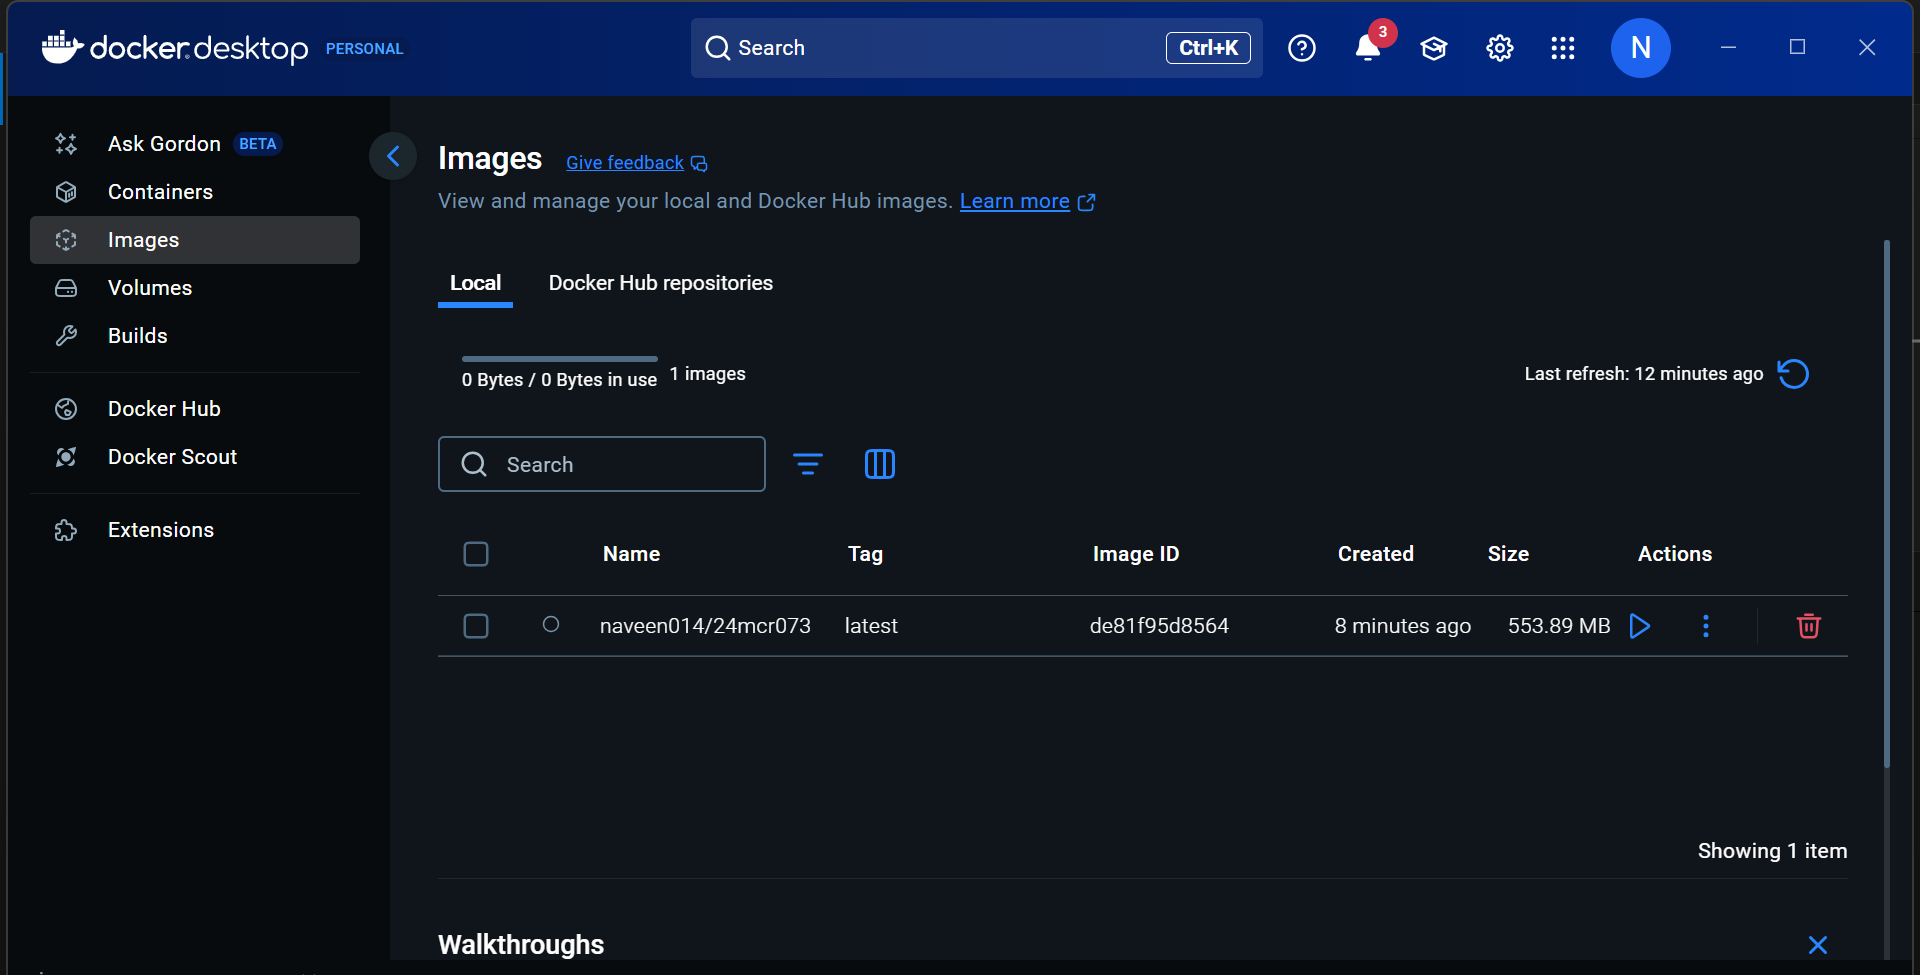Open Containers in the sidebar
This screenshot has width=1920, height=975.
point(160,192)
